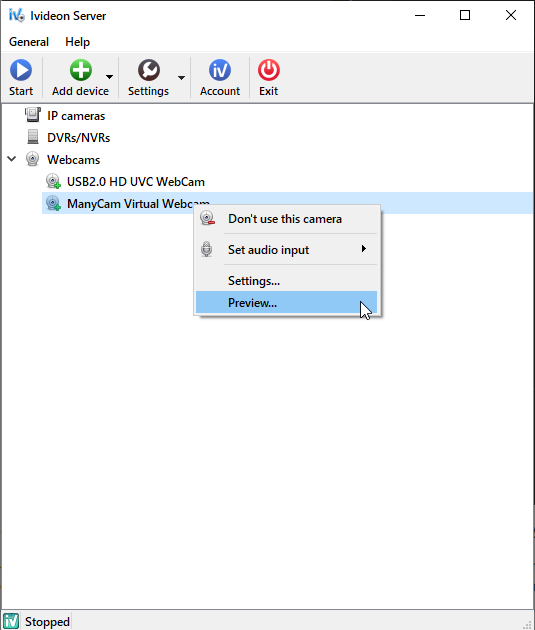Image resolution: width=535 pixels, height=630 pixels.
Task: Click the Settings wrench toolbar icon
Action: pyautogui.click(x=149, y=70)
